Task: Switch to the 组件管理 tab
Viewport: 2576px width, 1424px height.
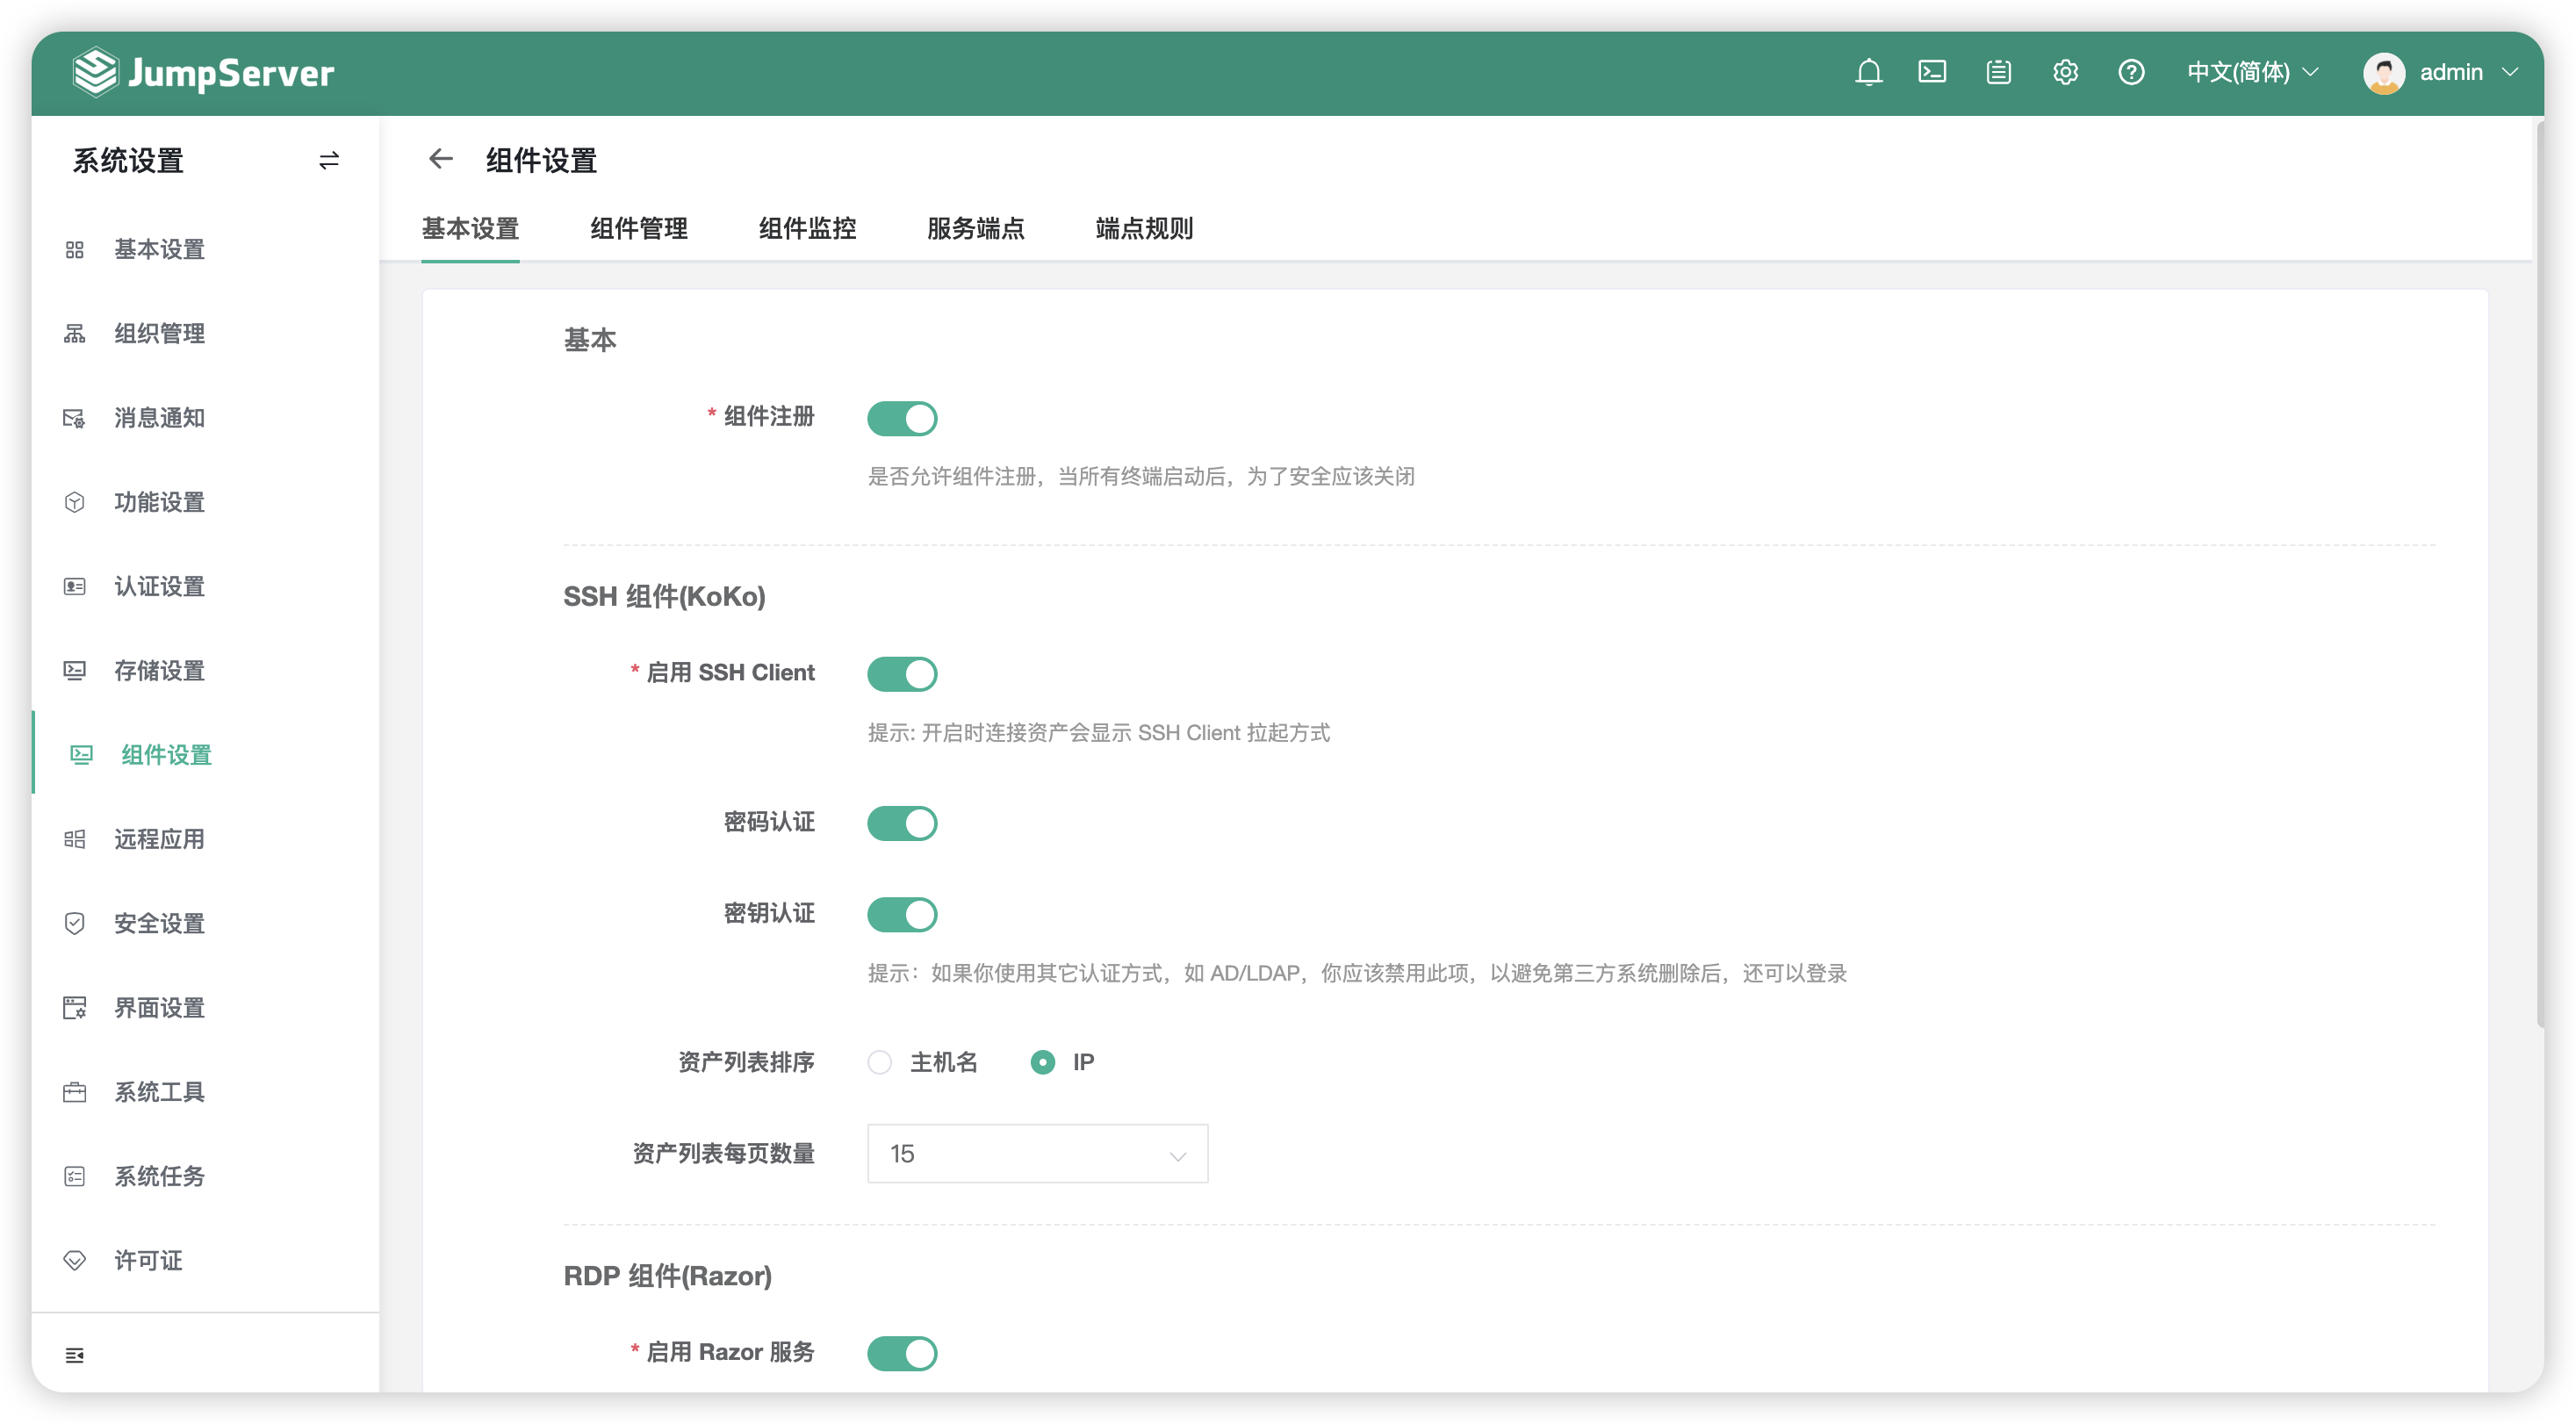Action: click(x=638, y=228)
